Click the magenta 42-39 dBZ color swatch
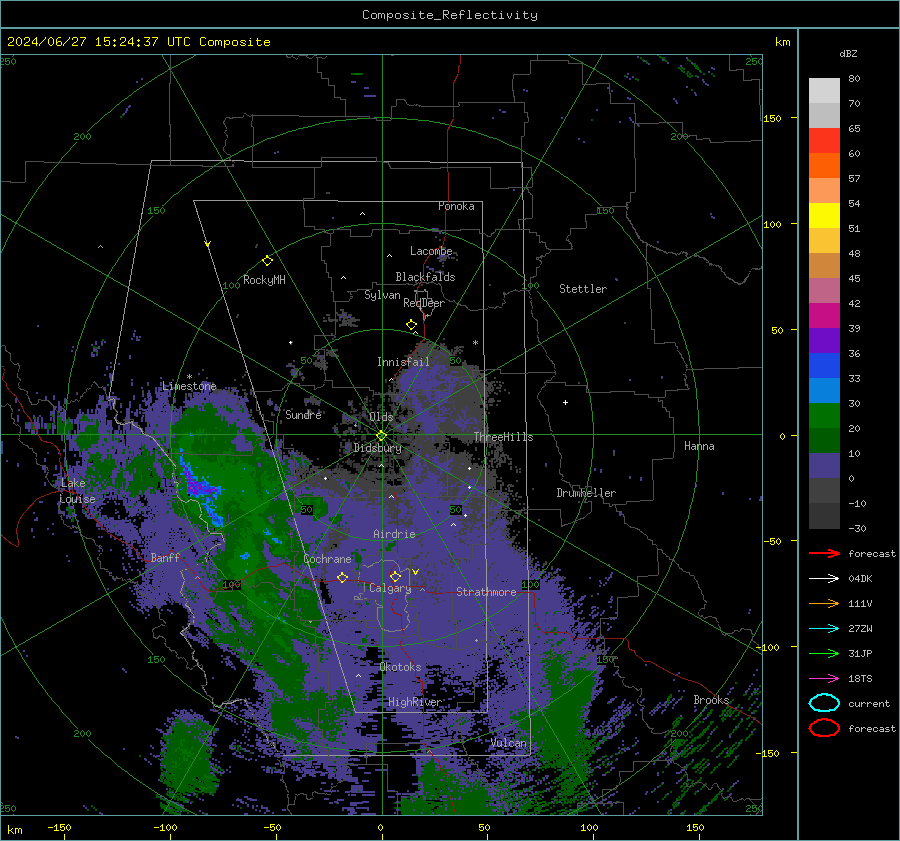The image size is (900, 841). pos(824,315)
